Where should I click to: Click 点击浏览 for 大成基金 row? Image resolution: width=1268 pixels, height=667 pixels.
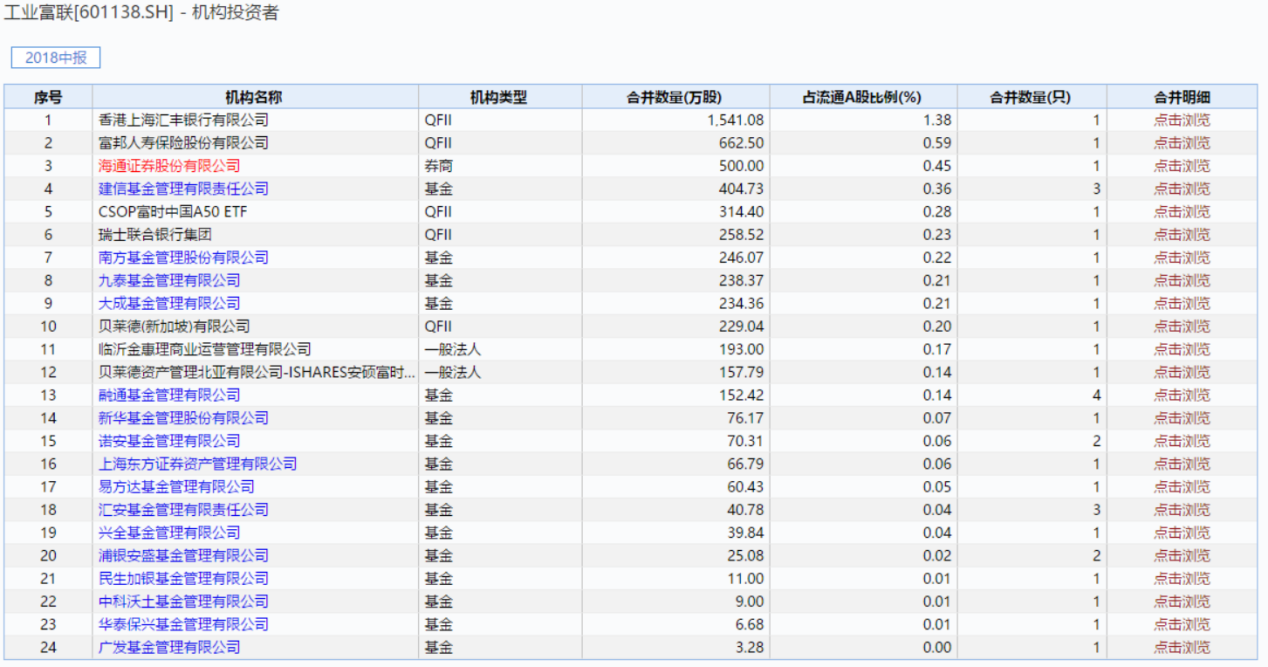[x=1182, y=304]
